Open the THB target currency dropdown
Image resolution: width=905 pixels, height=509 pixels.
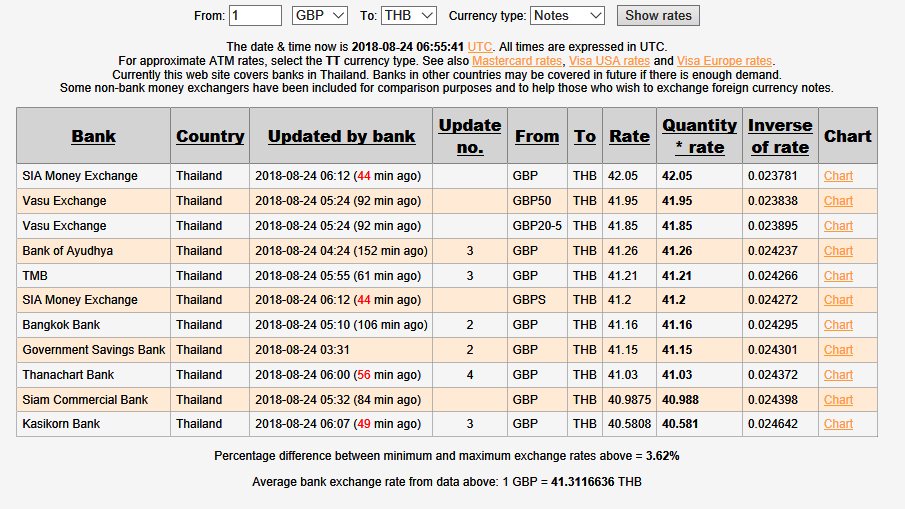409,16
